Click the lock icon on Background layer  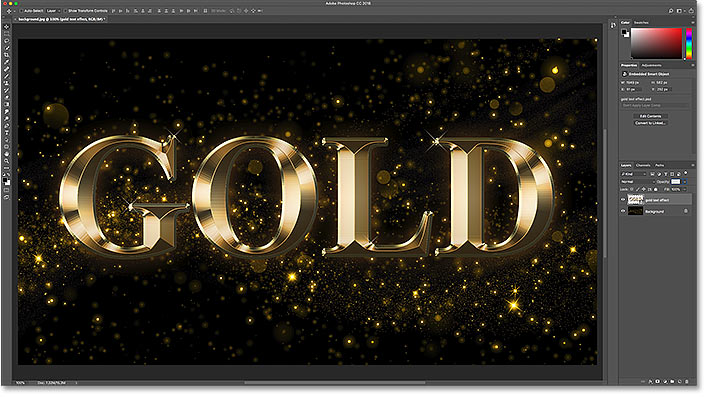click(686, 211)
